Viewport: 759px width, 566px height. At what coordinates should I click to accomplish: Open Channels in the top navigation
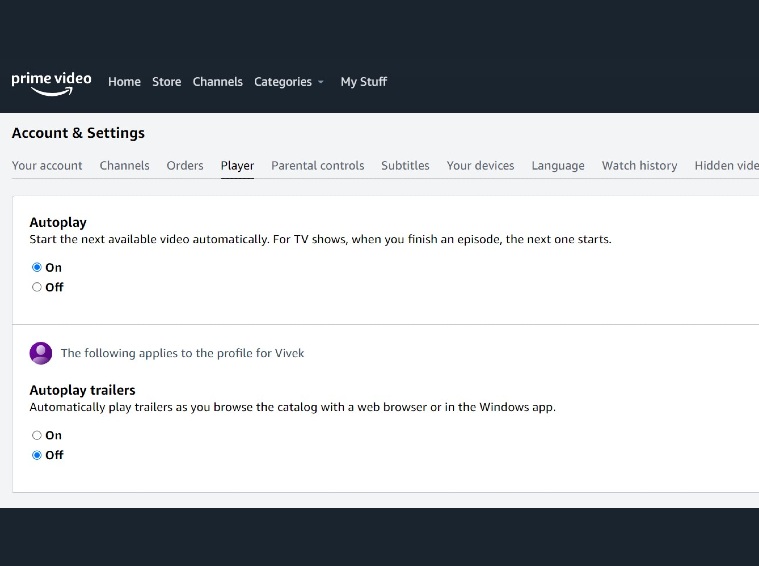[x=217, y=82]
